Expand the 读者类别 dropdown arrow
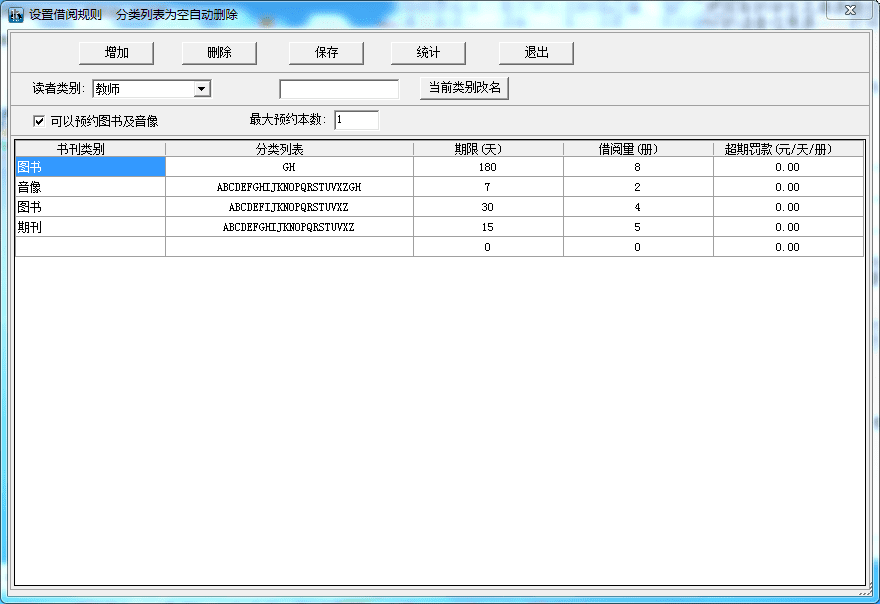 pyautogui.click(x=202, y=89)
